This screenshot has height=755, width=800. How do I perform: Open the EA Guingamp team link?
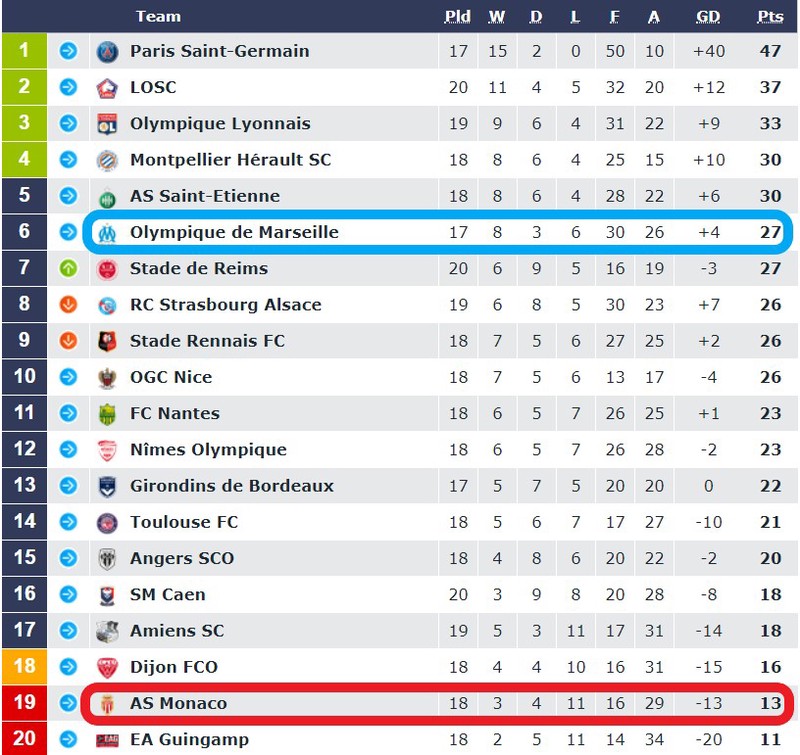tap(189, 740)
